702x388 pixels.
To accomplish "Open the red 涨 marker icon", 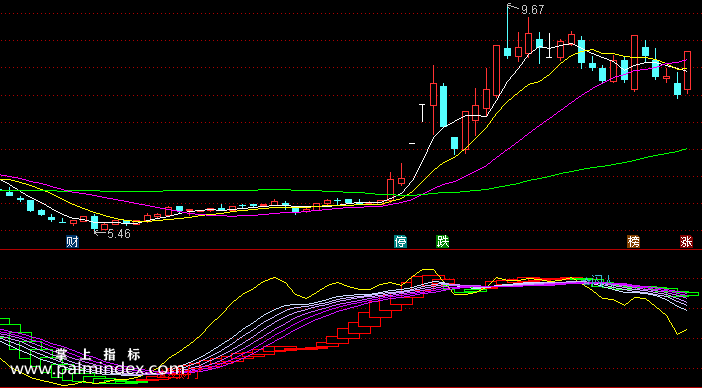I will point(686,242).
